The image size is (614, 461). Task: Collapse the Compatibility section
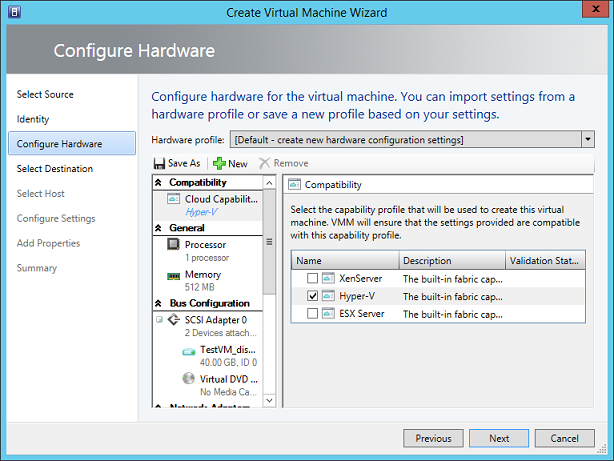point(157,183)
